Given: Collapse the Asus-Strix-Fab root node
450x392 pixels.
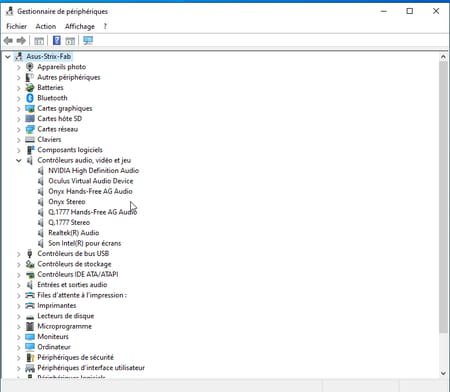Looking at the screenshot, I should [8, 57].
